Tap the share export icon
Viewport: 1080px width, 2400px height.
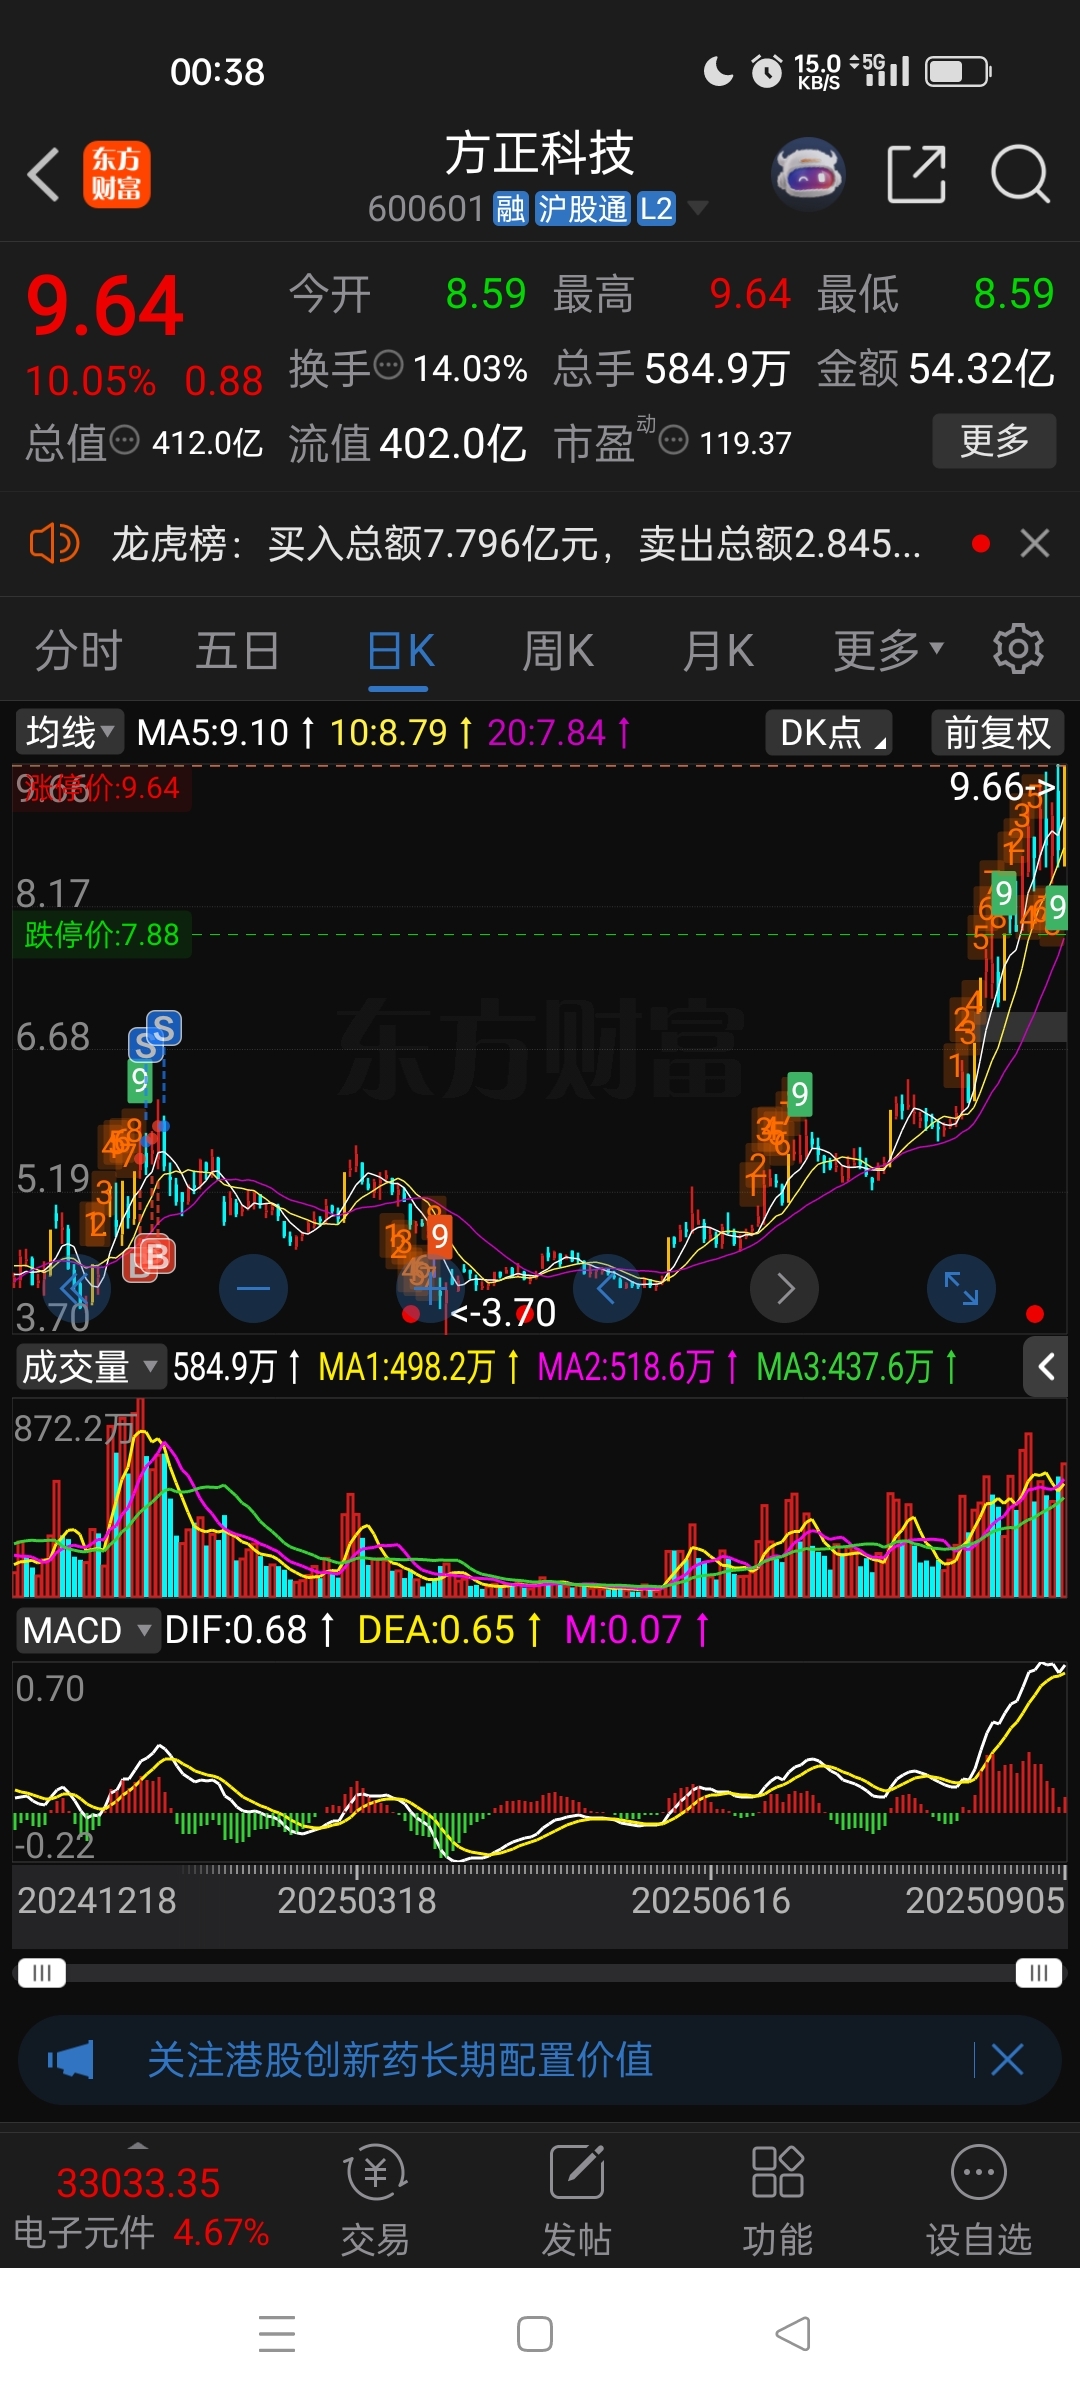(x=917, y=174)
